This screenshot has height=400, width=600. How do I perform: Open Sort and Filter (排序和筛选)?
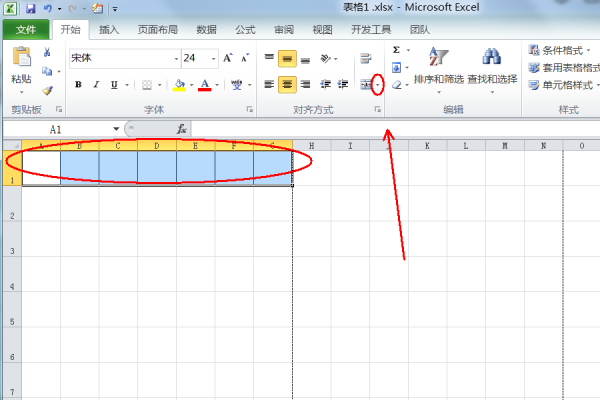pos(438,65)
